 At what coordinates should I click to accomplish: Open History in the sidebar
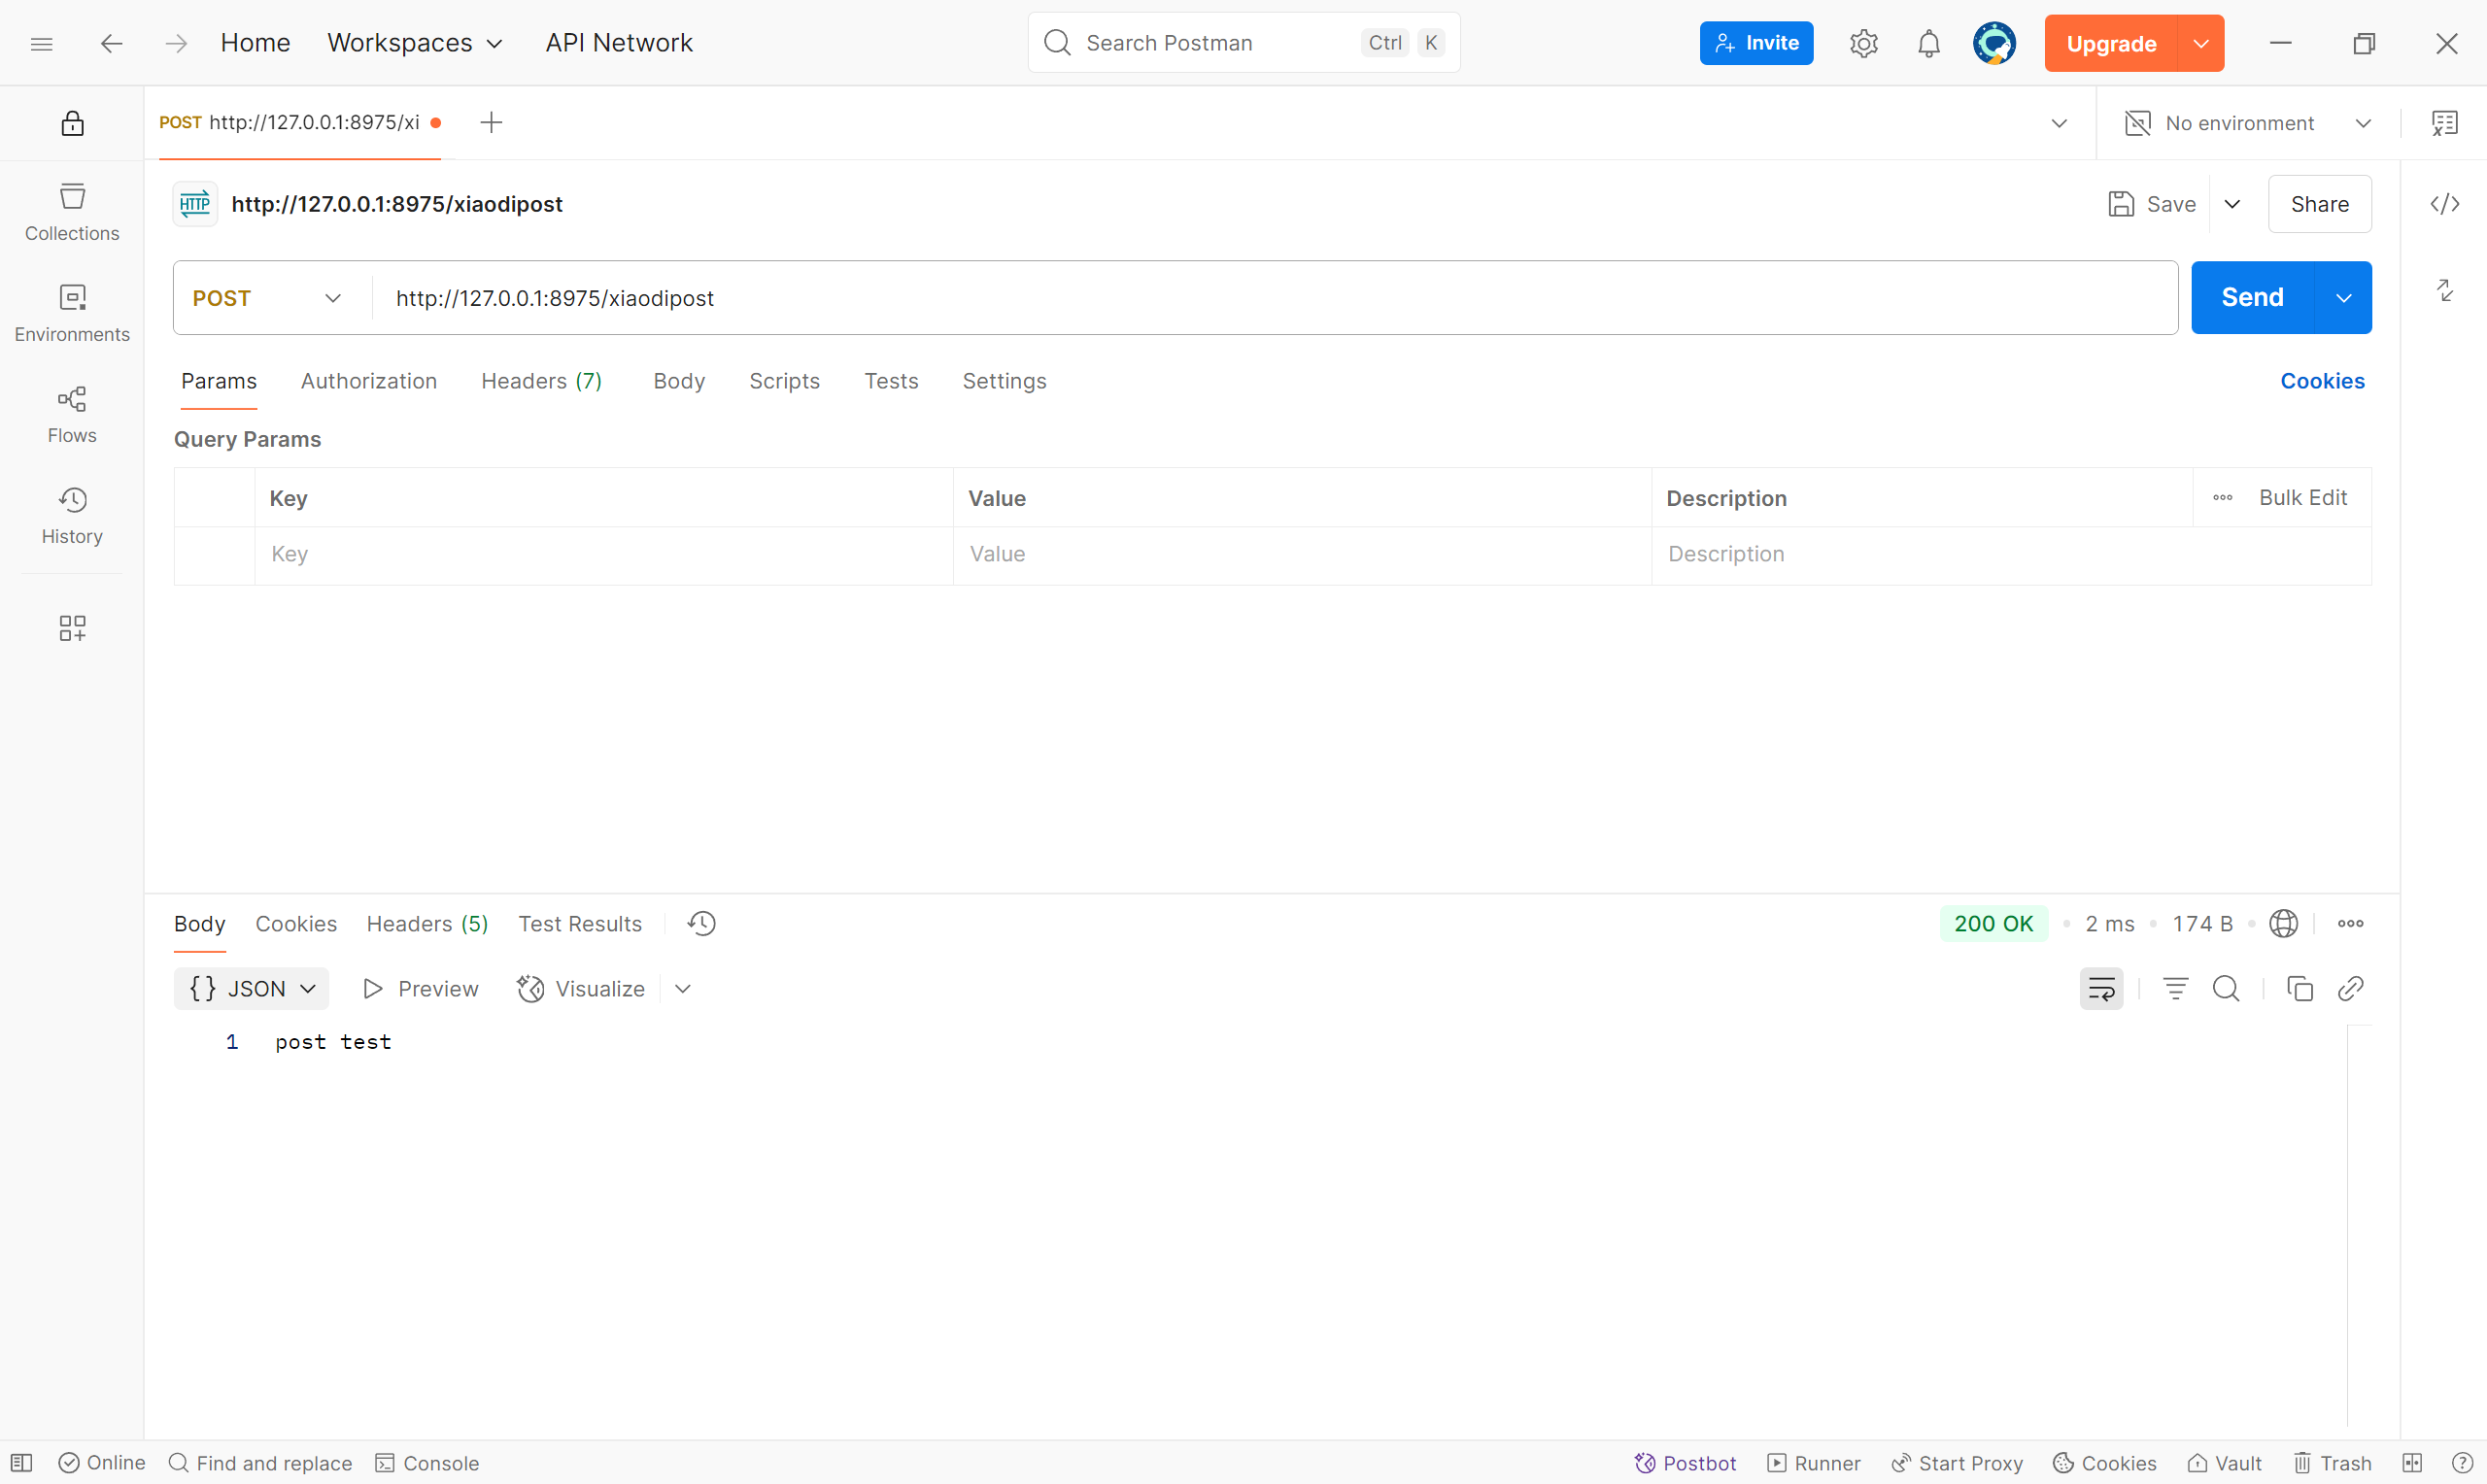point(71,514)
